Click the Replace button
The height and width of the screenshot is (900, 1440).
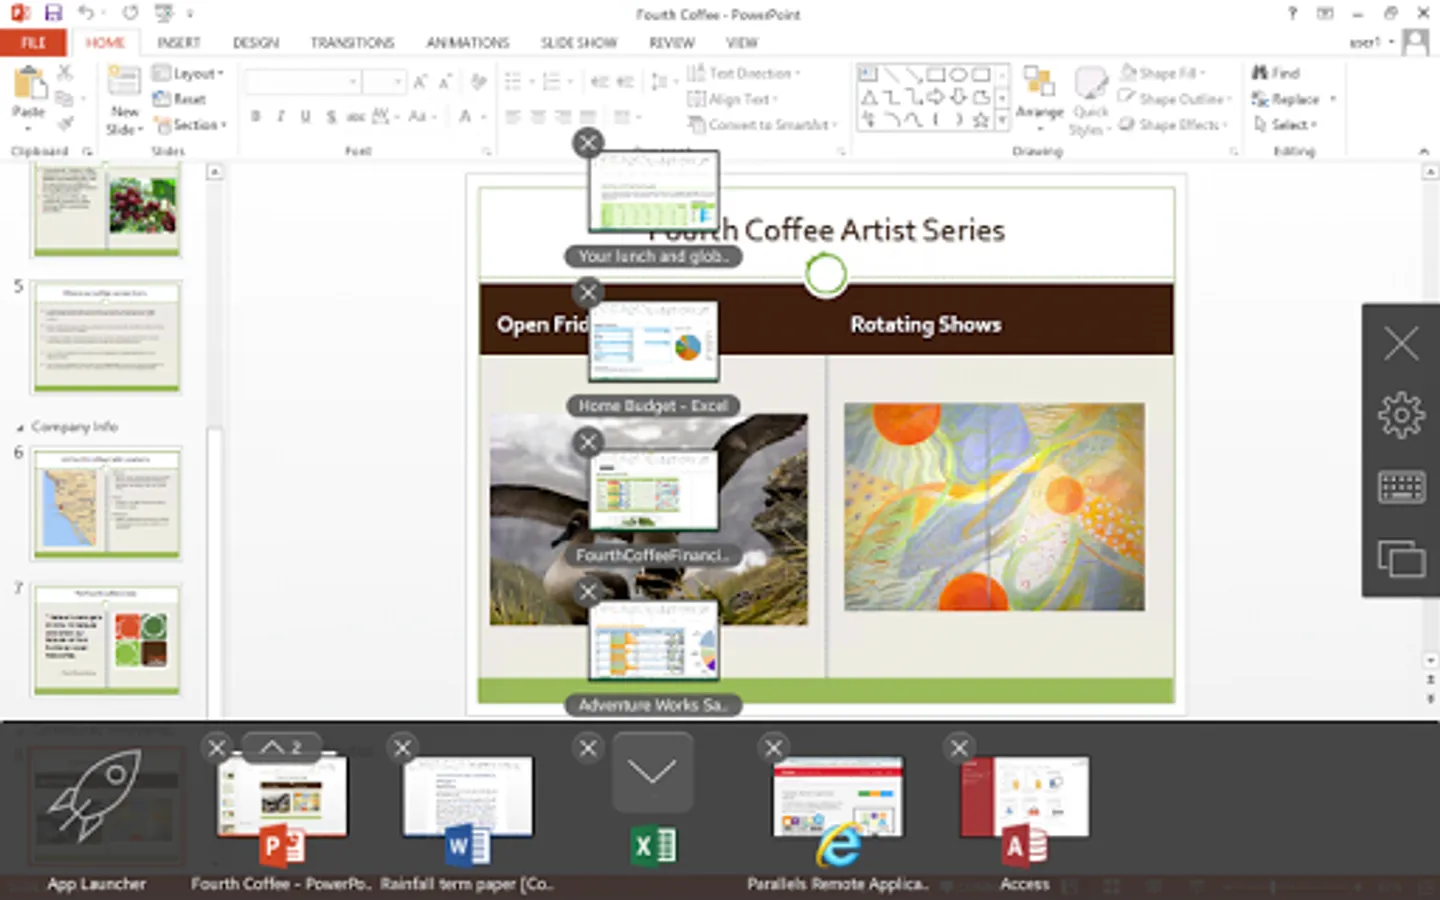click(1287, 99)
